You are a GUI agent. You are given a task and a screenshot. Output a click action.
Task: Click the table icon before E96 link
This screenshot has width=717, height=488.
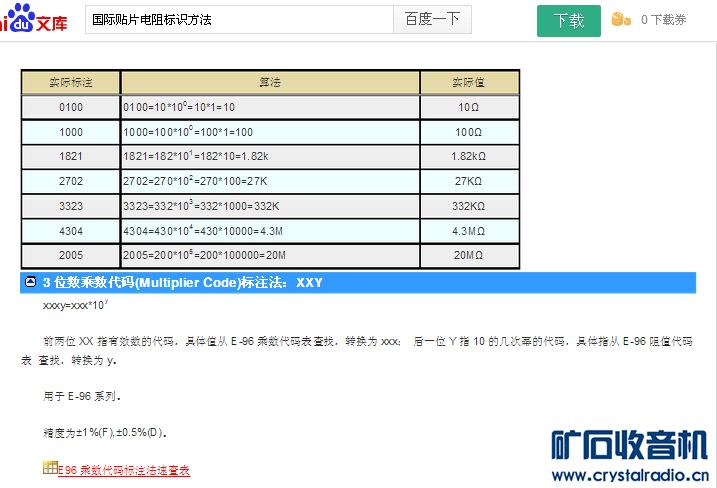tap(50, 467)
